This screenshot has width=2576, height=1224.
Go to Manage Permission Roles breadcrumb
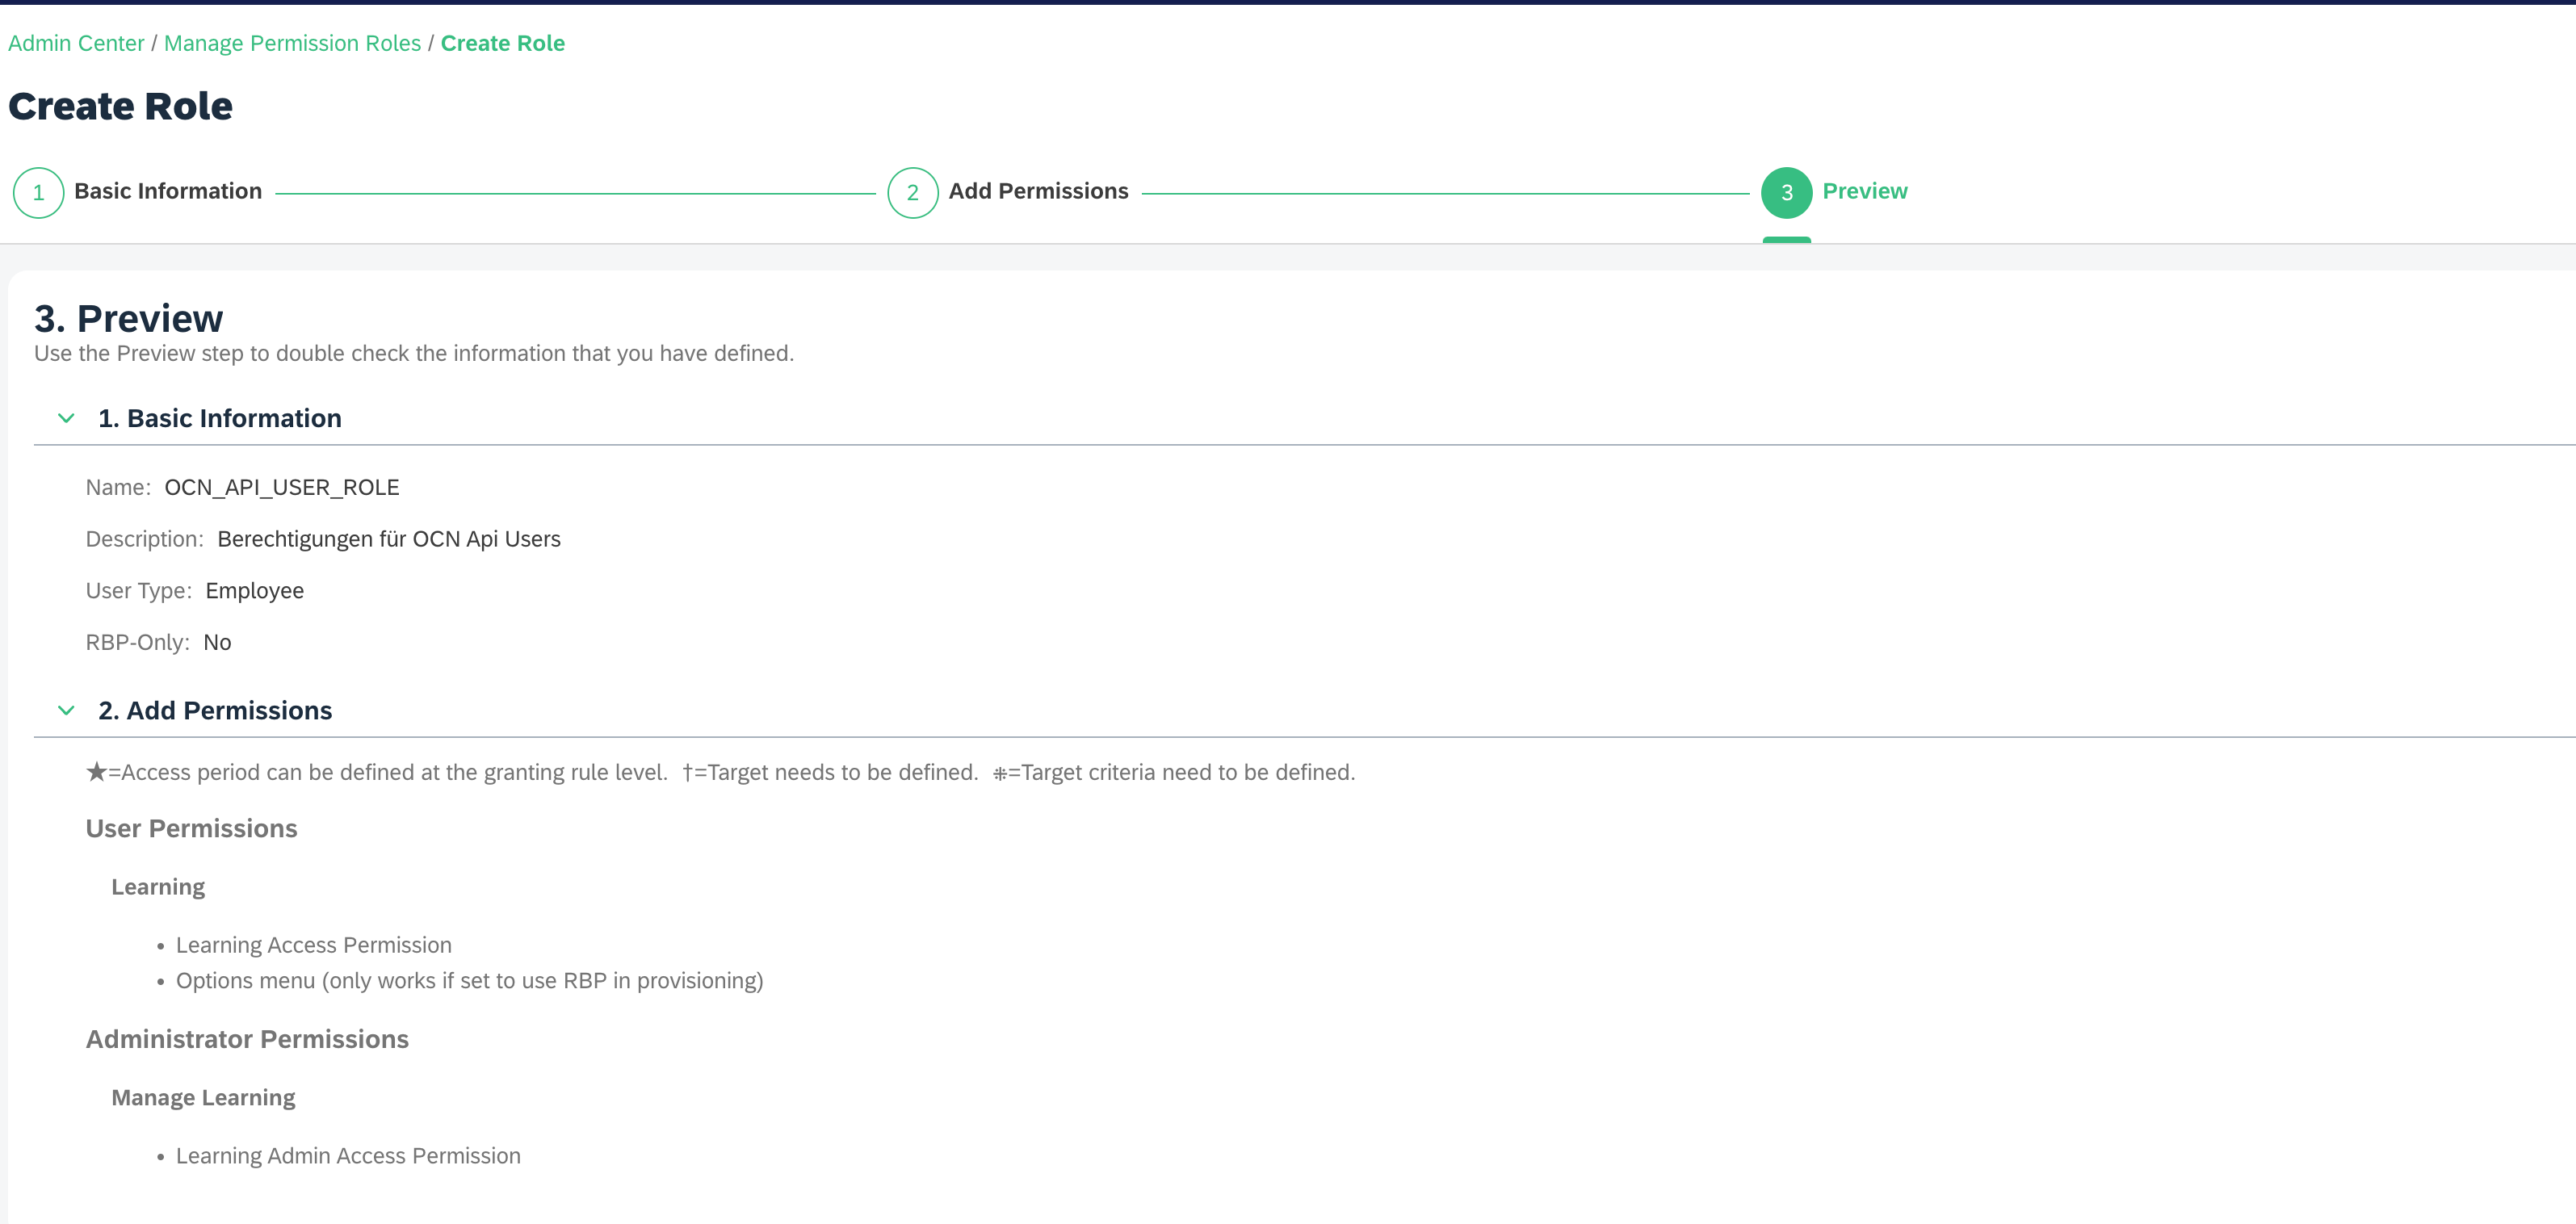(292, 43)
